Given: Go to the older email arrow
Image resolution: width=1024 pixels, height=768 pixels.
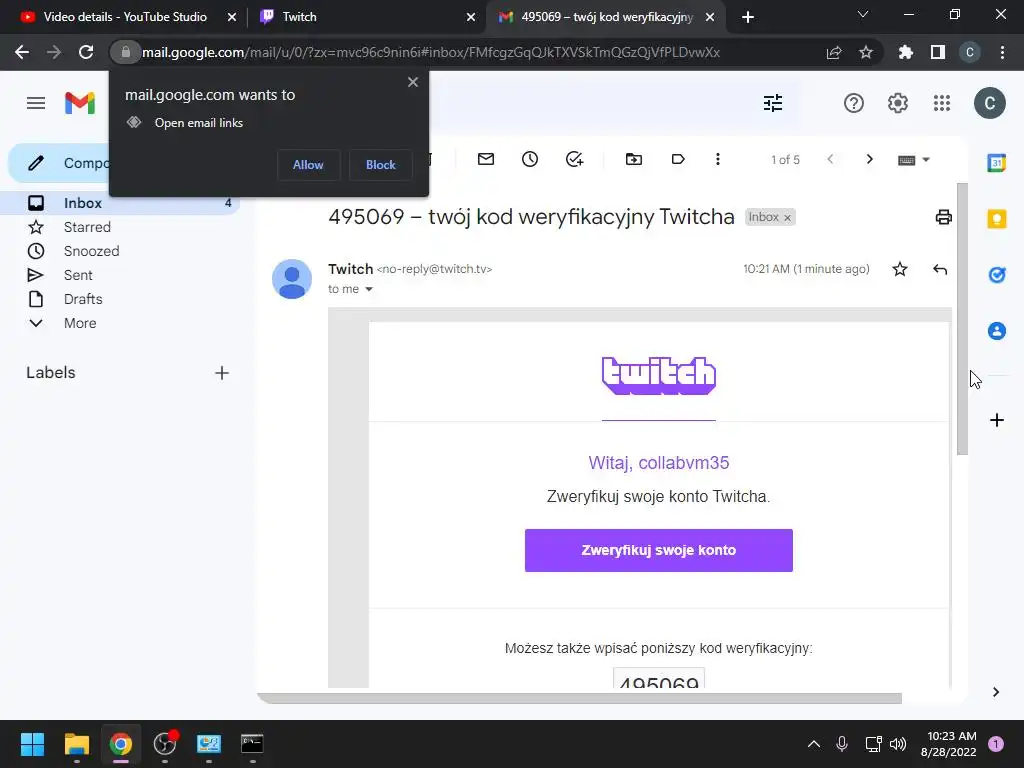Looking at the screenshot, I should (x=869, y=159).
